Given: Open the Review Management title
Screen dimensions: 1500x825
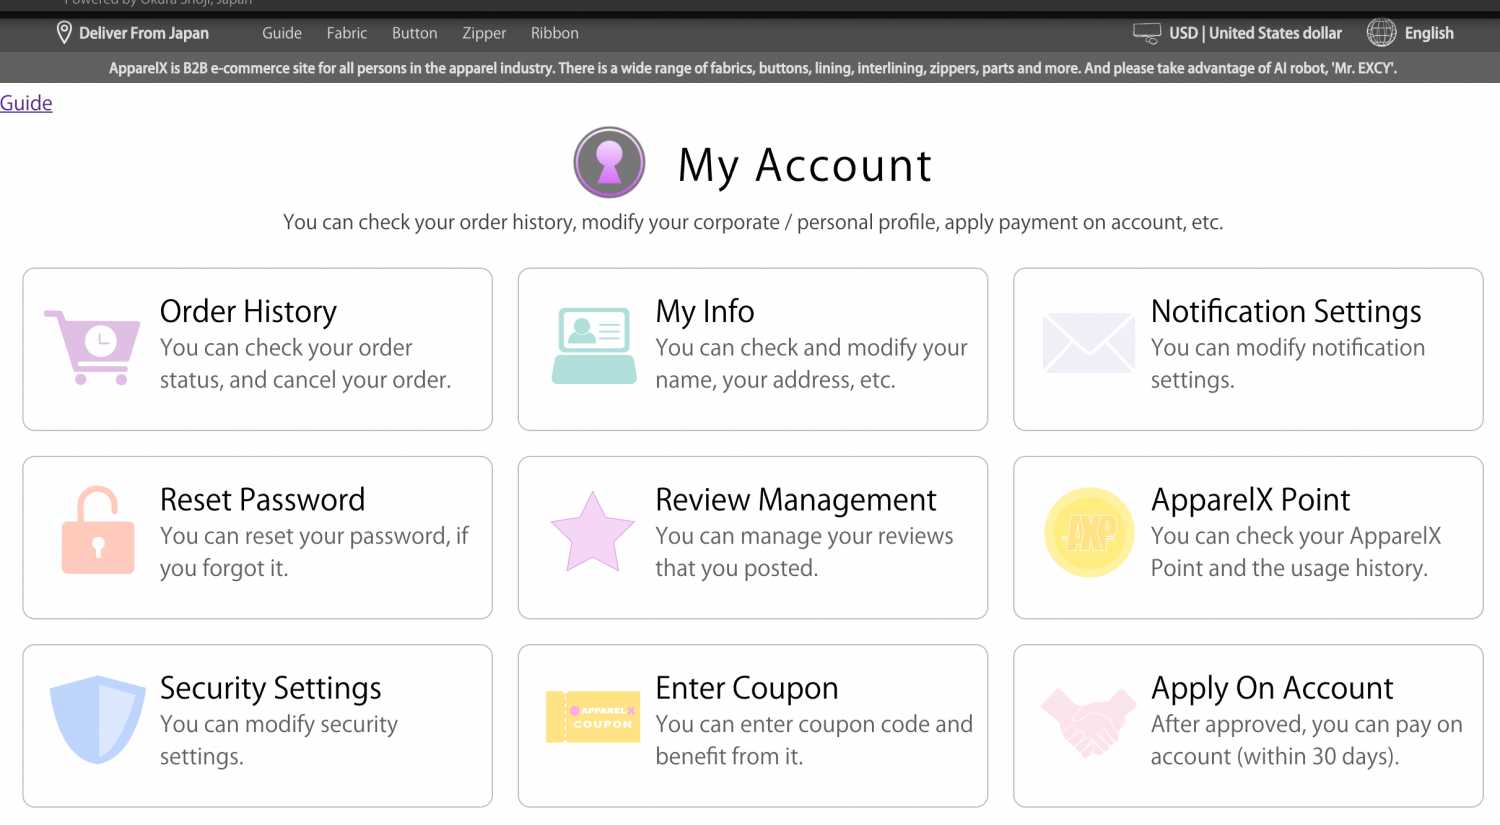Looking at the screenshot, I should pyautogui.click(x=796, y=499).
